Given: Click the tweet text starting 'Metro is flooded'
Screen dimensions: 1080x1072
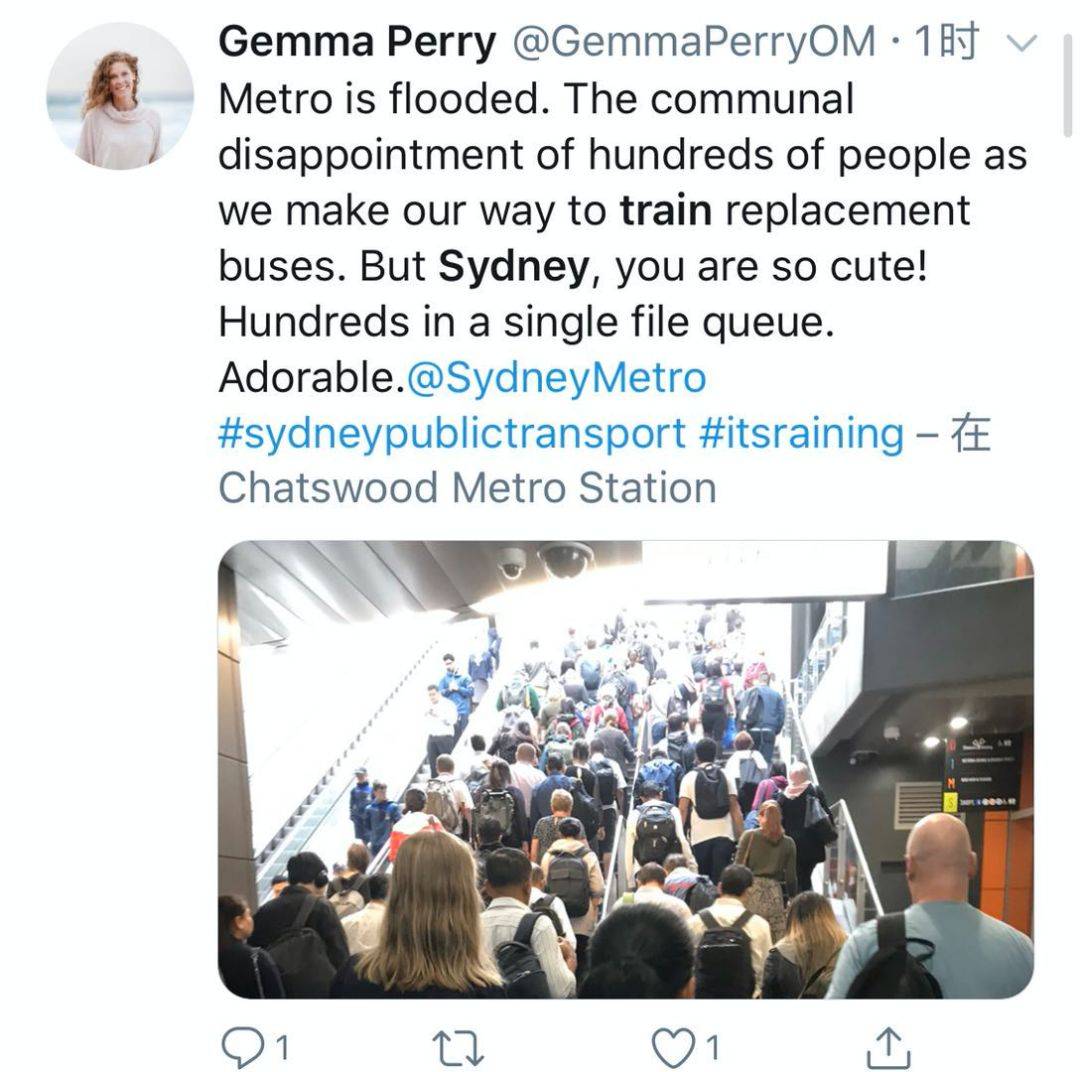Looking at the screenshot, I should 623,238.
